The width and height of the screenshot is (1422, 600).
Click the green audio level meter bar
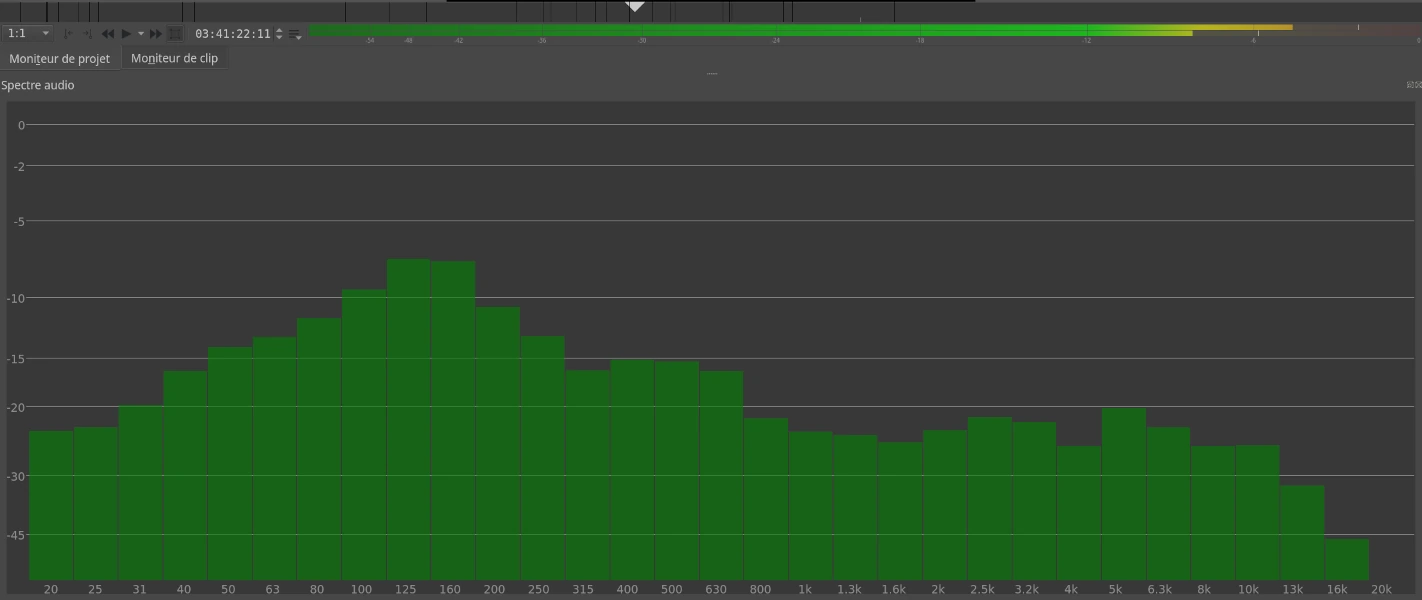coord(750,31)
